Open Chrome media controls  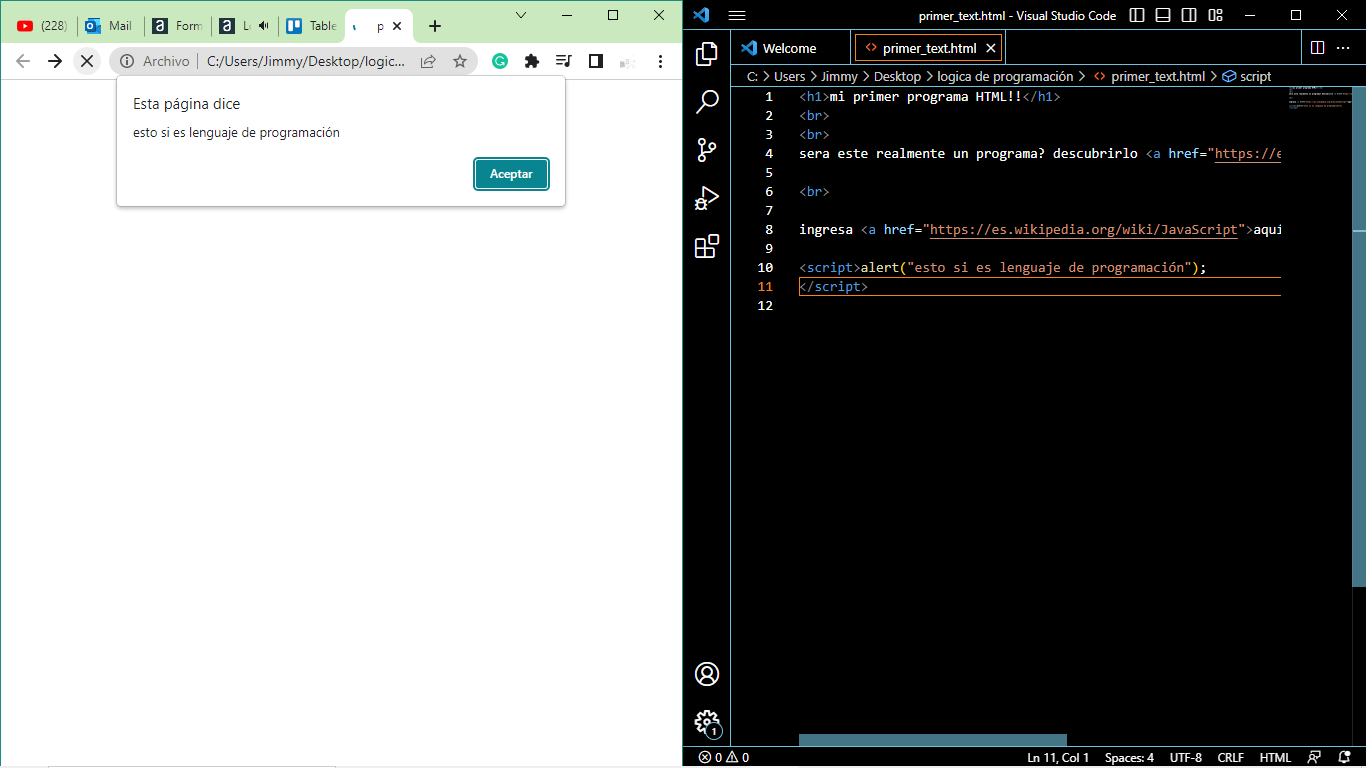coord(564,61)
